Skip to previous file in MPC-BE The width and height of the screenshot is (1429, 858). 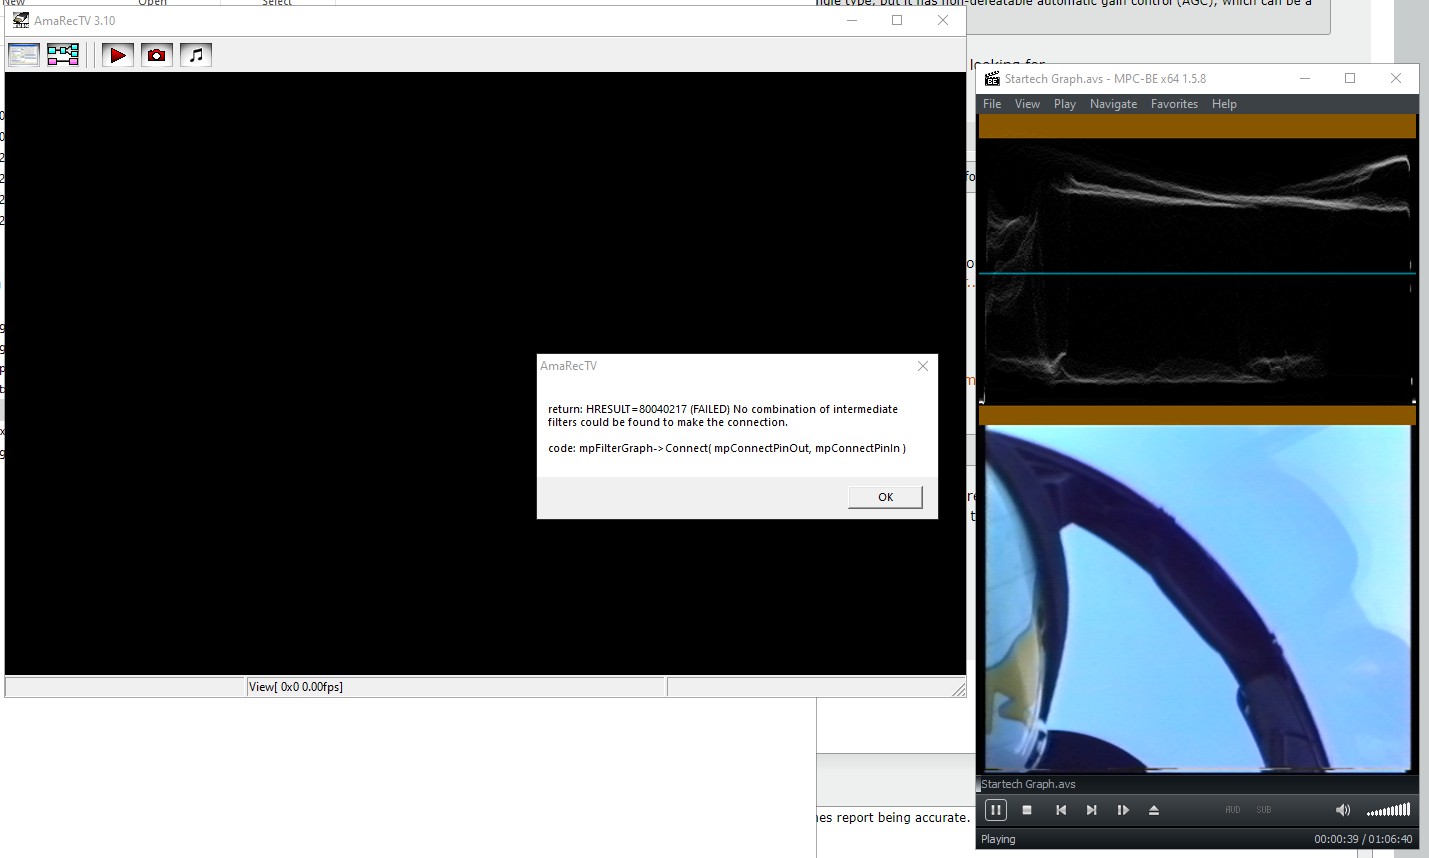coord(1061,810)
